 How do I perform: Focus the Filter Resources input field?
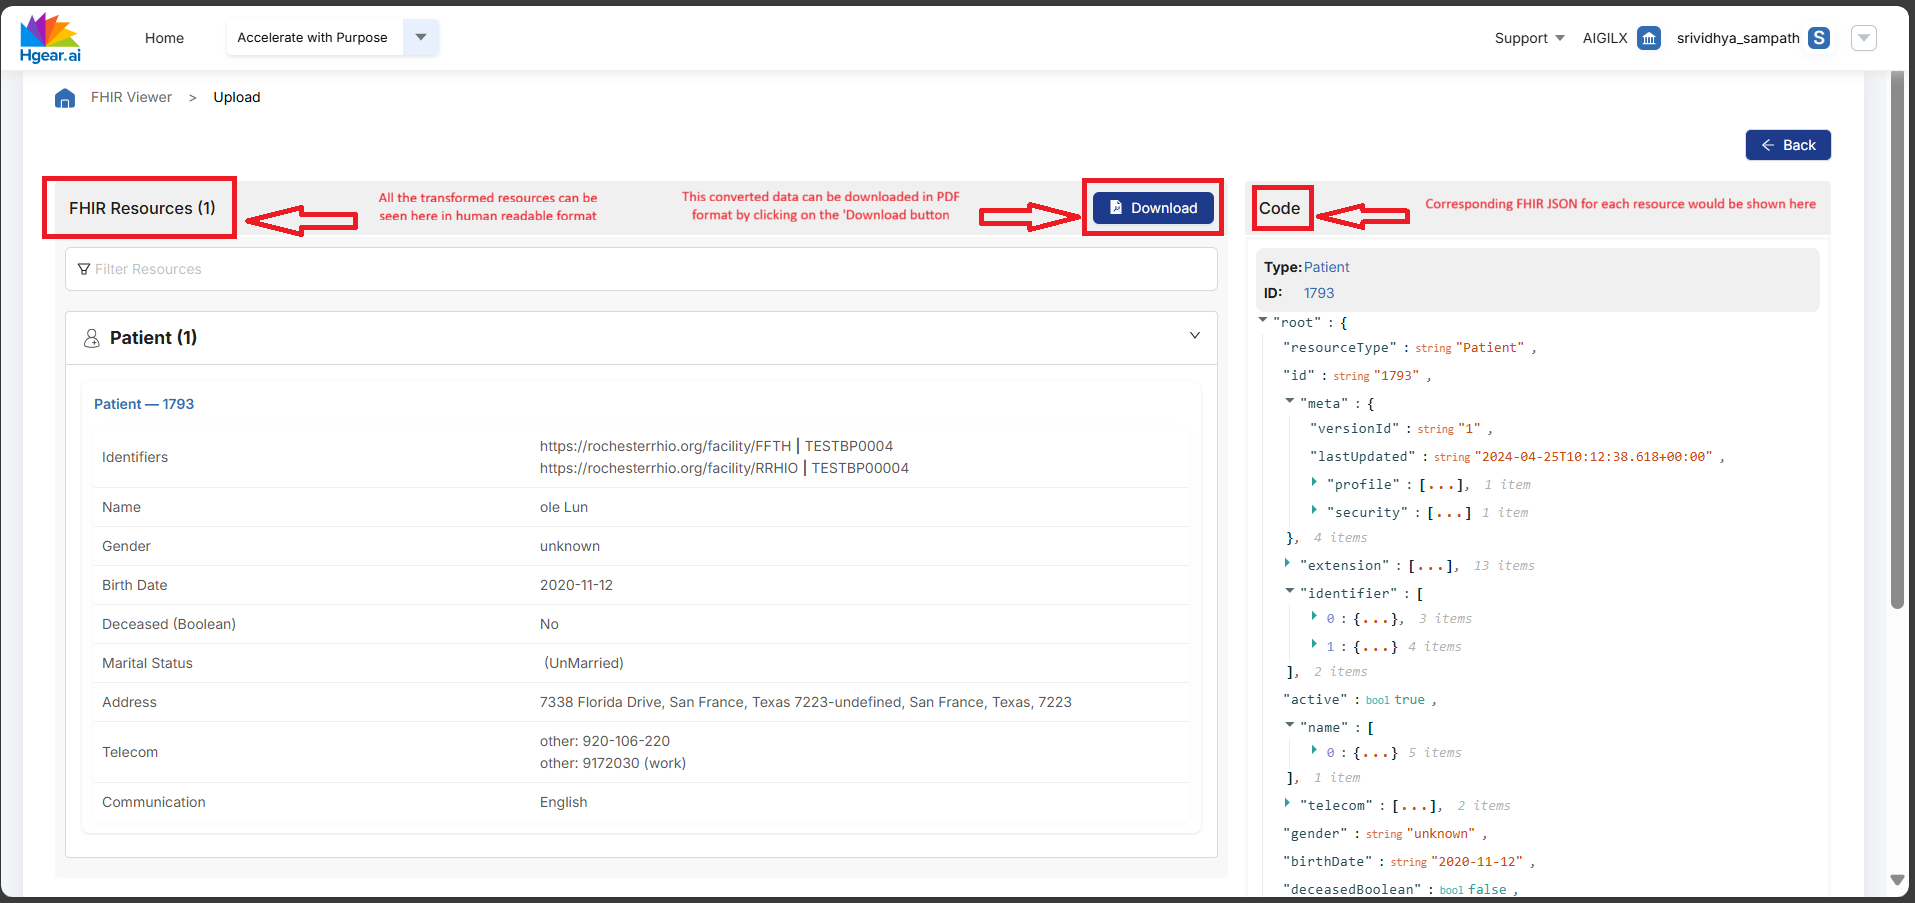point(640,269)
